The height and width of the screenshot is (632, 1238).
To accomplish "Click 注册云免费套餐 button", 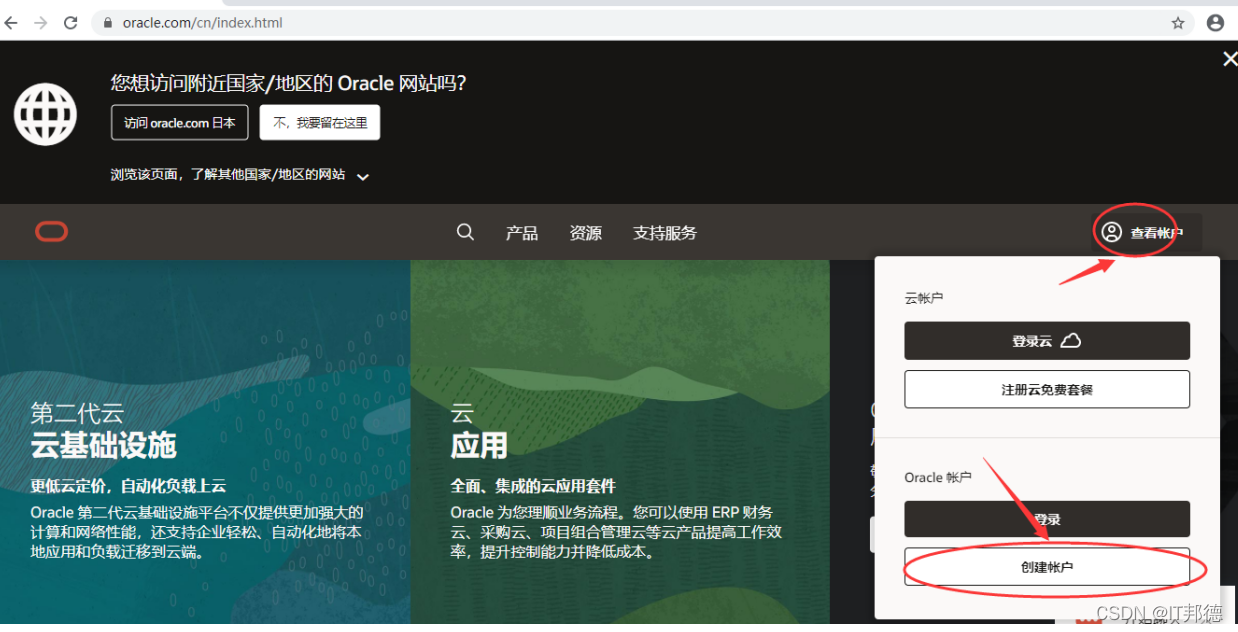I will 1047,389.
